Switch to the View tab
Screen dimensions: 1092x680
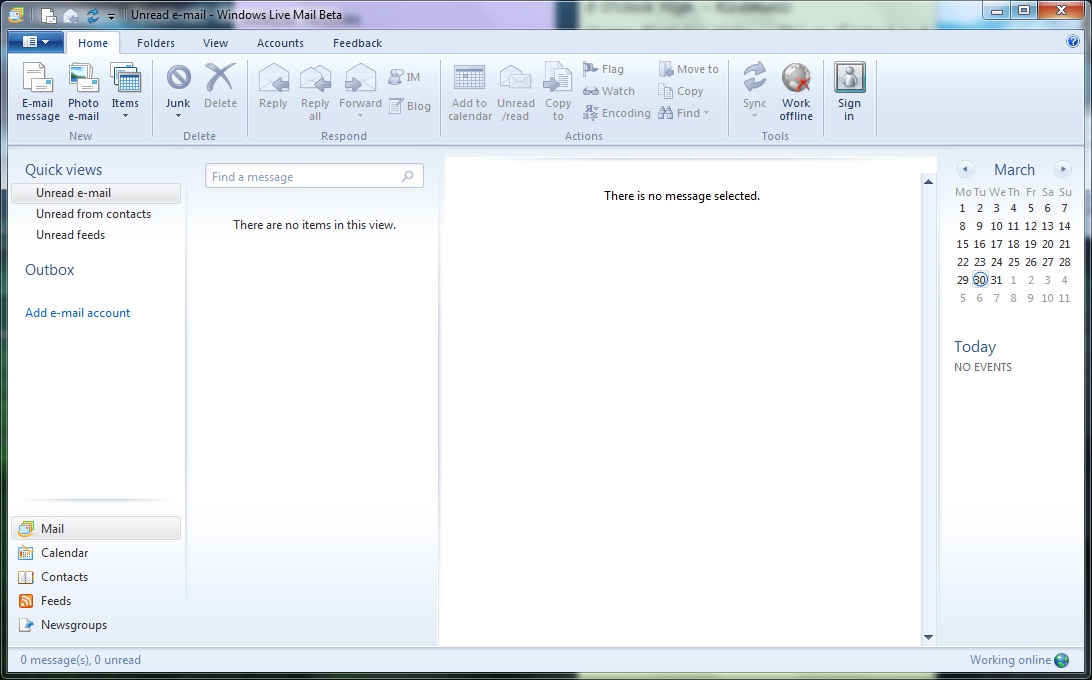tap(215, 42)
